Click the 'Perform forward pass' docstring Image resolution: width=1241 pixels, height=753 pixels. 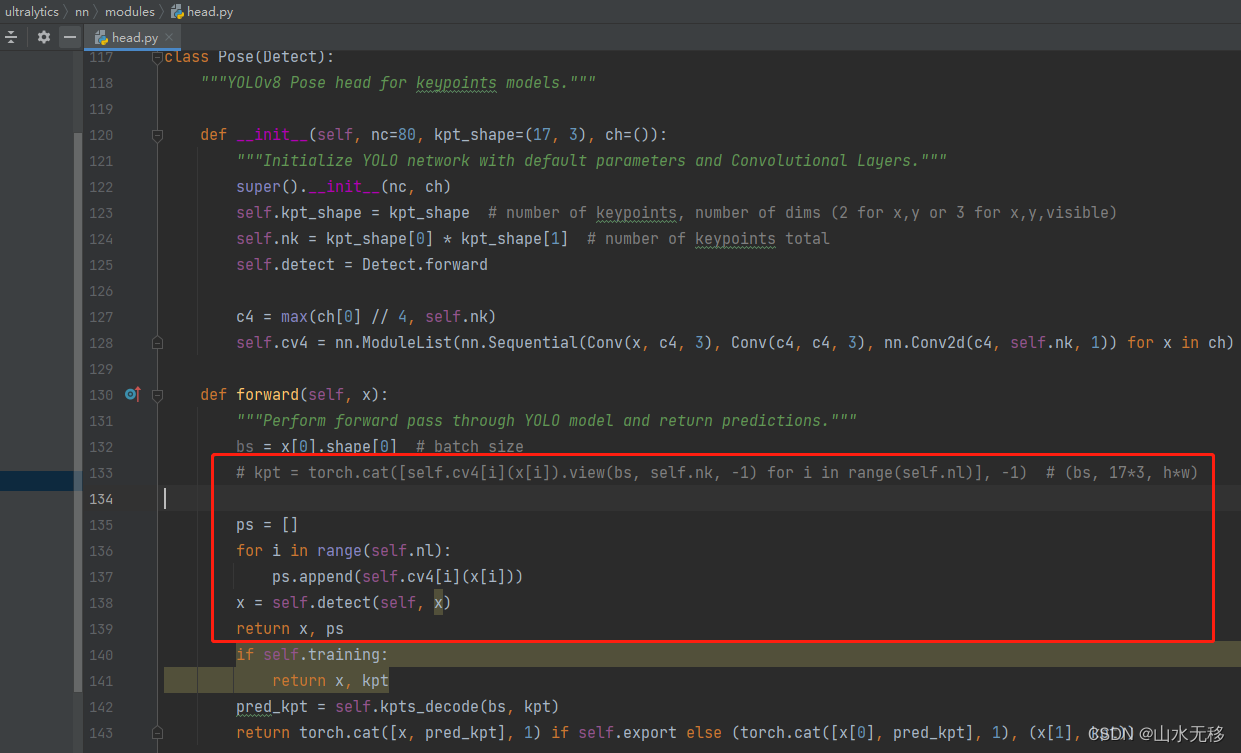click(546, 421)
